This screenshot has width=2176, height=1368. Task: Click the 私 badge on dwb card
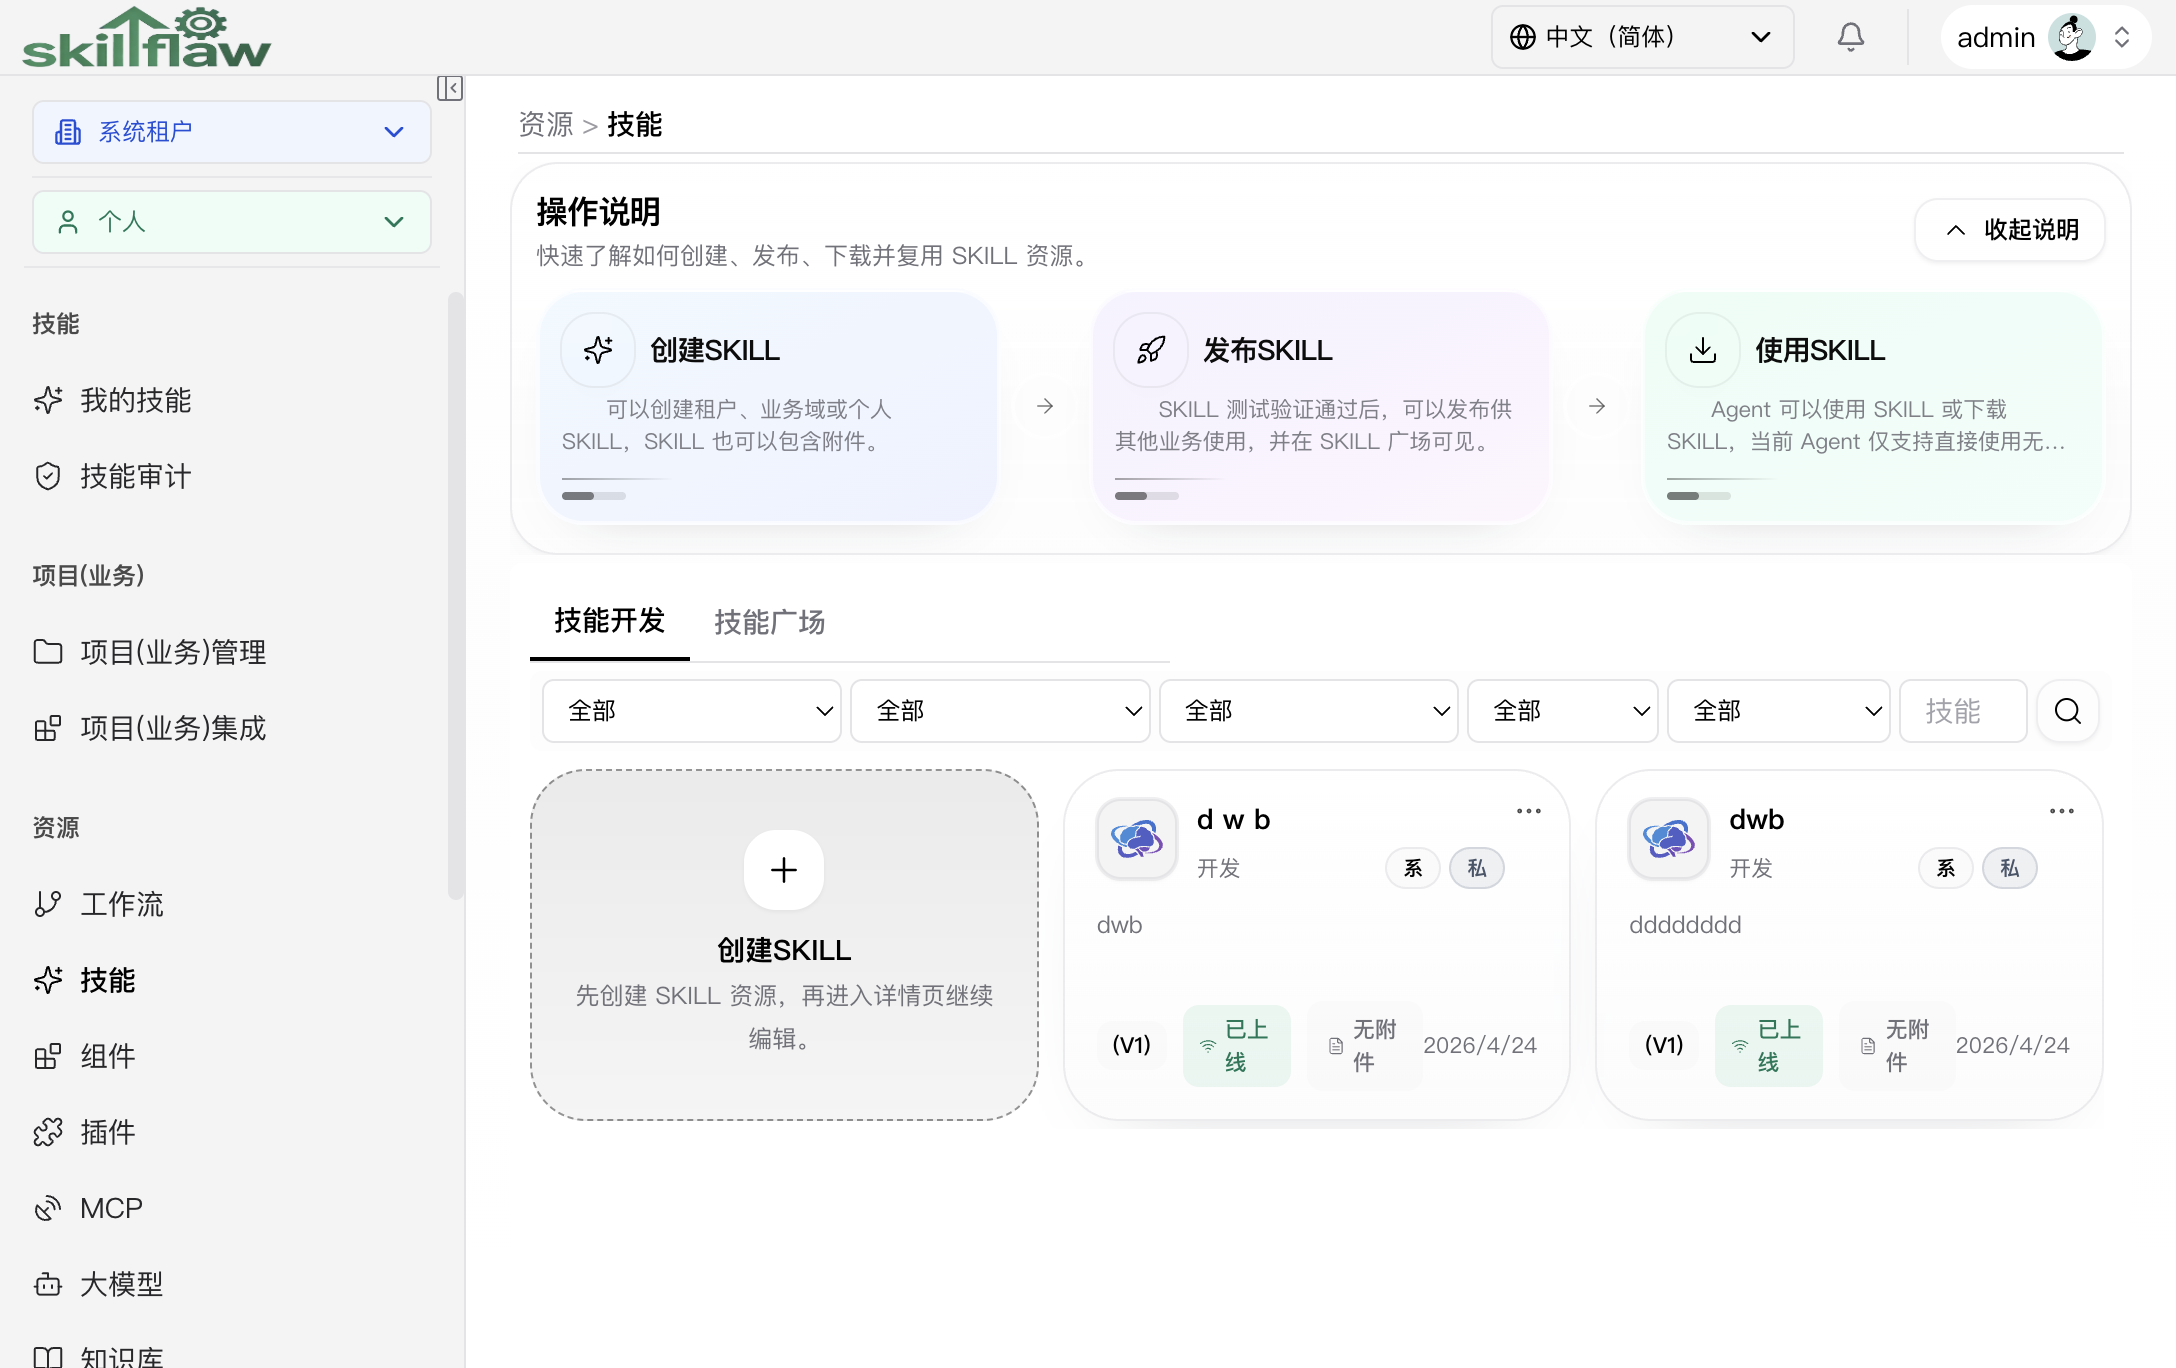click(x=2010, y=868)
